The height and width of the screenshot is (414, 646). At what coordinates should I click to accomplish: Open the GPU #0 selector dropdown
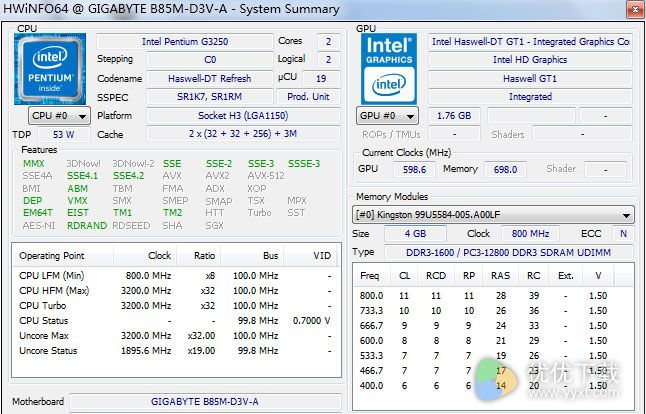click(x=387, y=116)
